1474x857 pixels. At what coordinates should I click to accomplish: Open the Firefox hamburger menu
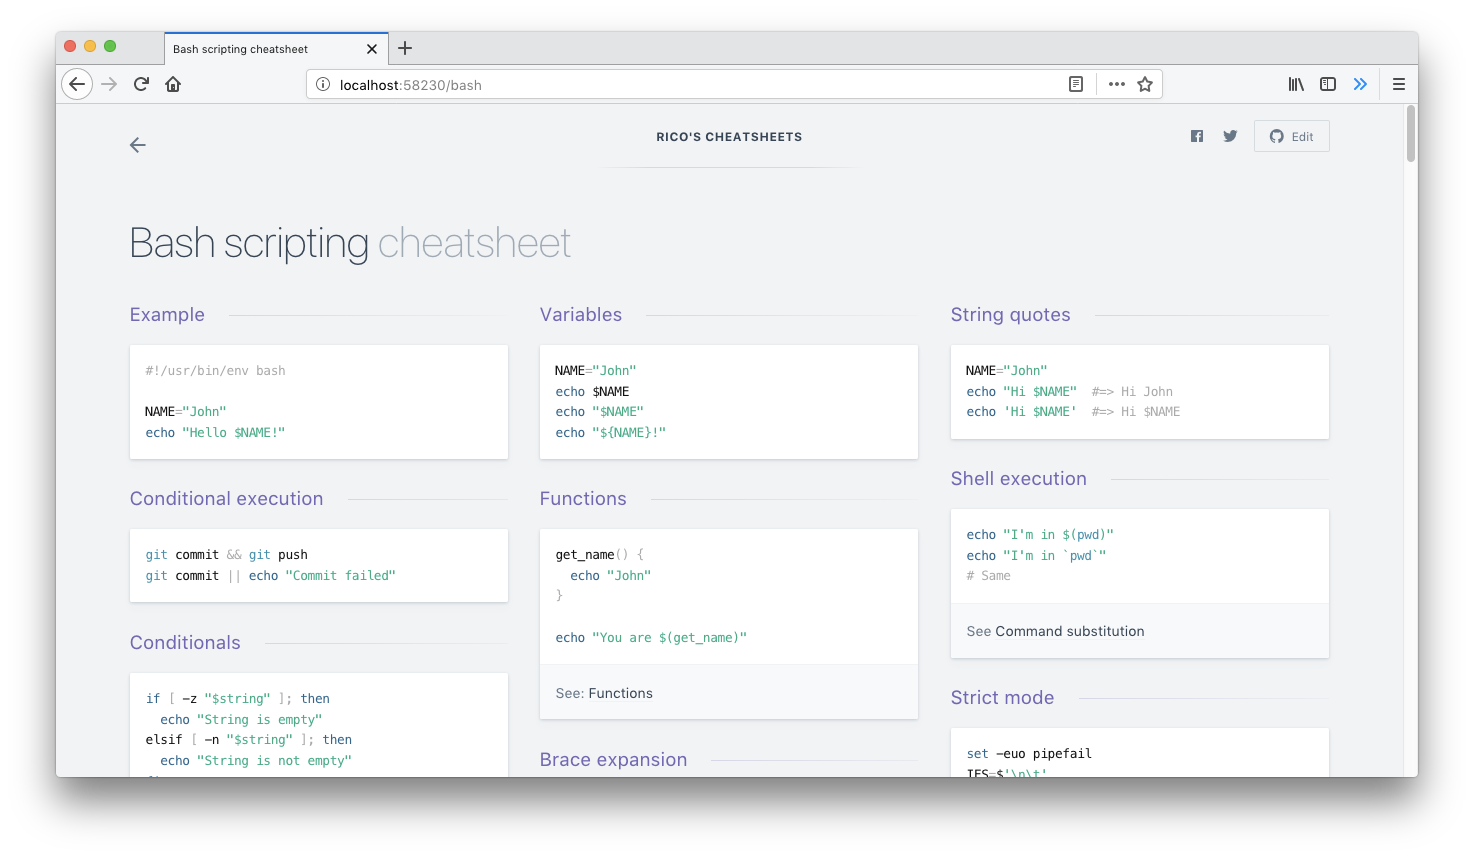tap(1398, 84)
